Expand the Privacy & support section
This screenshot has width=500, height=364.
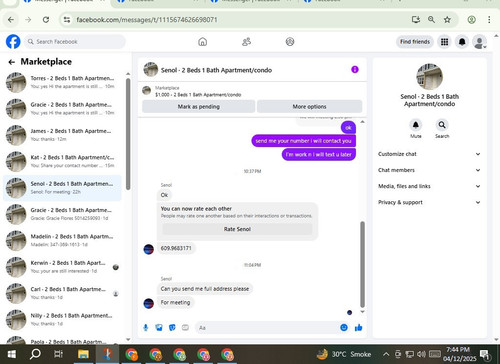point(429,202)
